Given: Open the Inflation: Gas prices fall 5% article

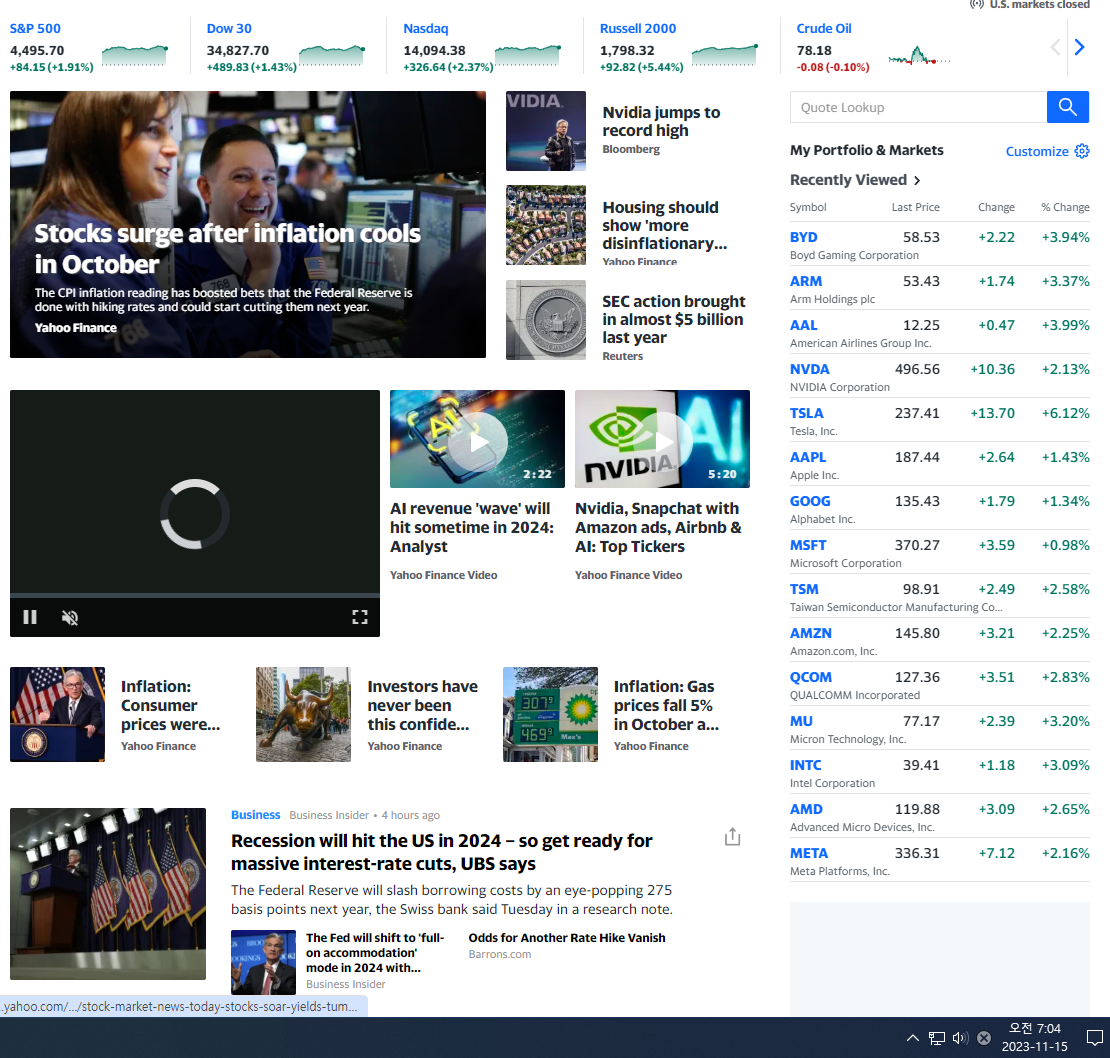Looking at the screenshot, I should (666, 705).
